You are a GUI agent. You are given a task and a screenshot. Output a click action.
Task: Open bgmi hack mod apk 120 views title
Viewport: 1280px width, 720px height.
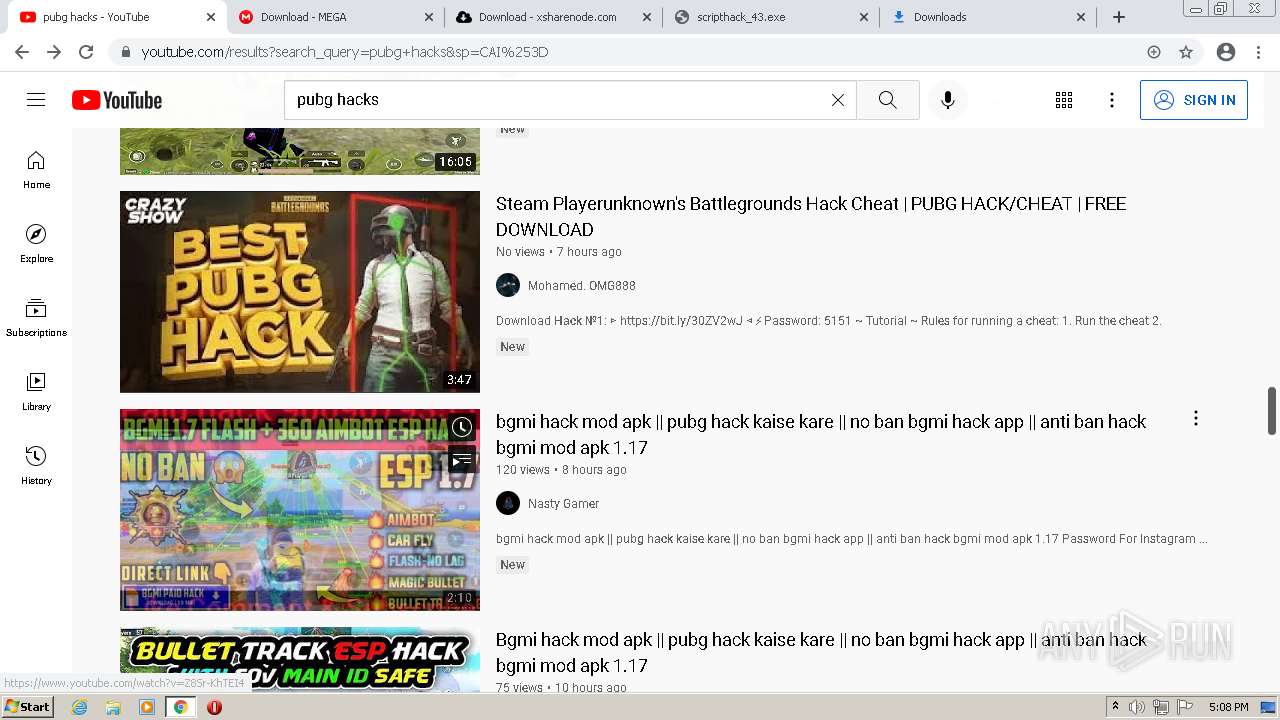pyautogui.click(x=821, y=434)
